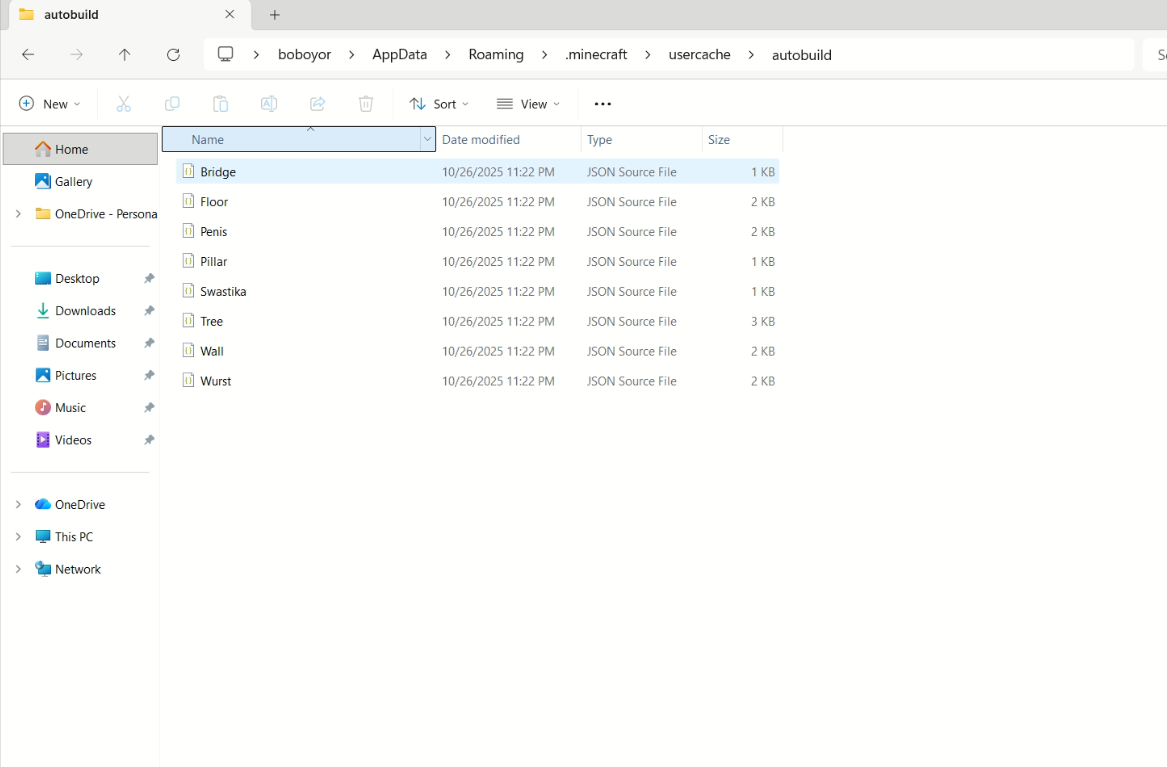Navigate back with the back arrow
Viewport: 1167px width, 767px height.
28,55
